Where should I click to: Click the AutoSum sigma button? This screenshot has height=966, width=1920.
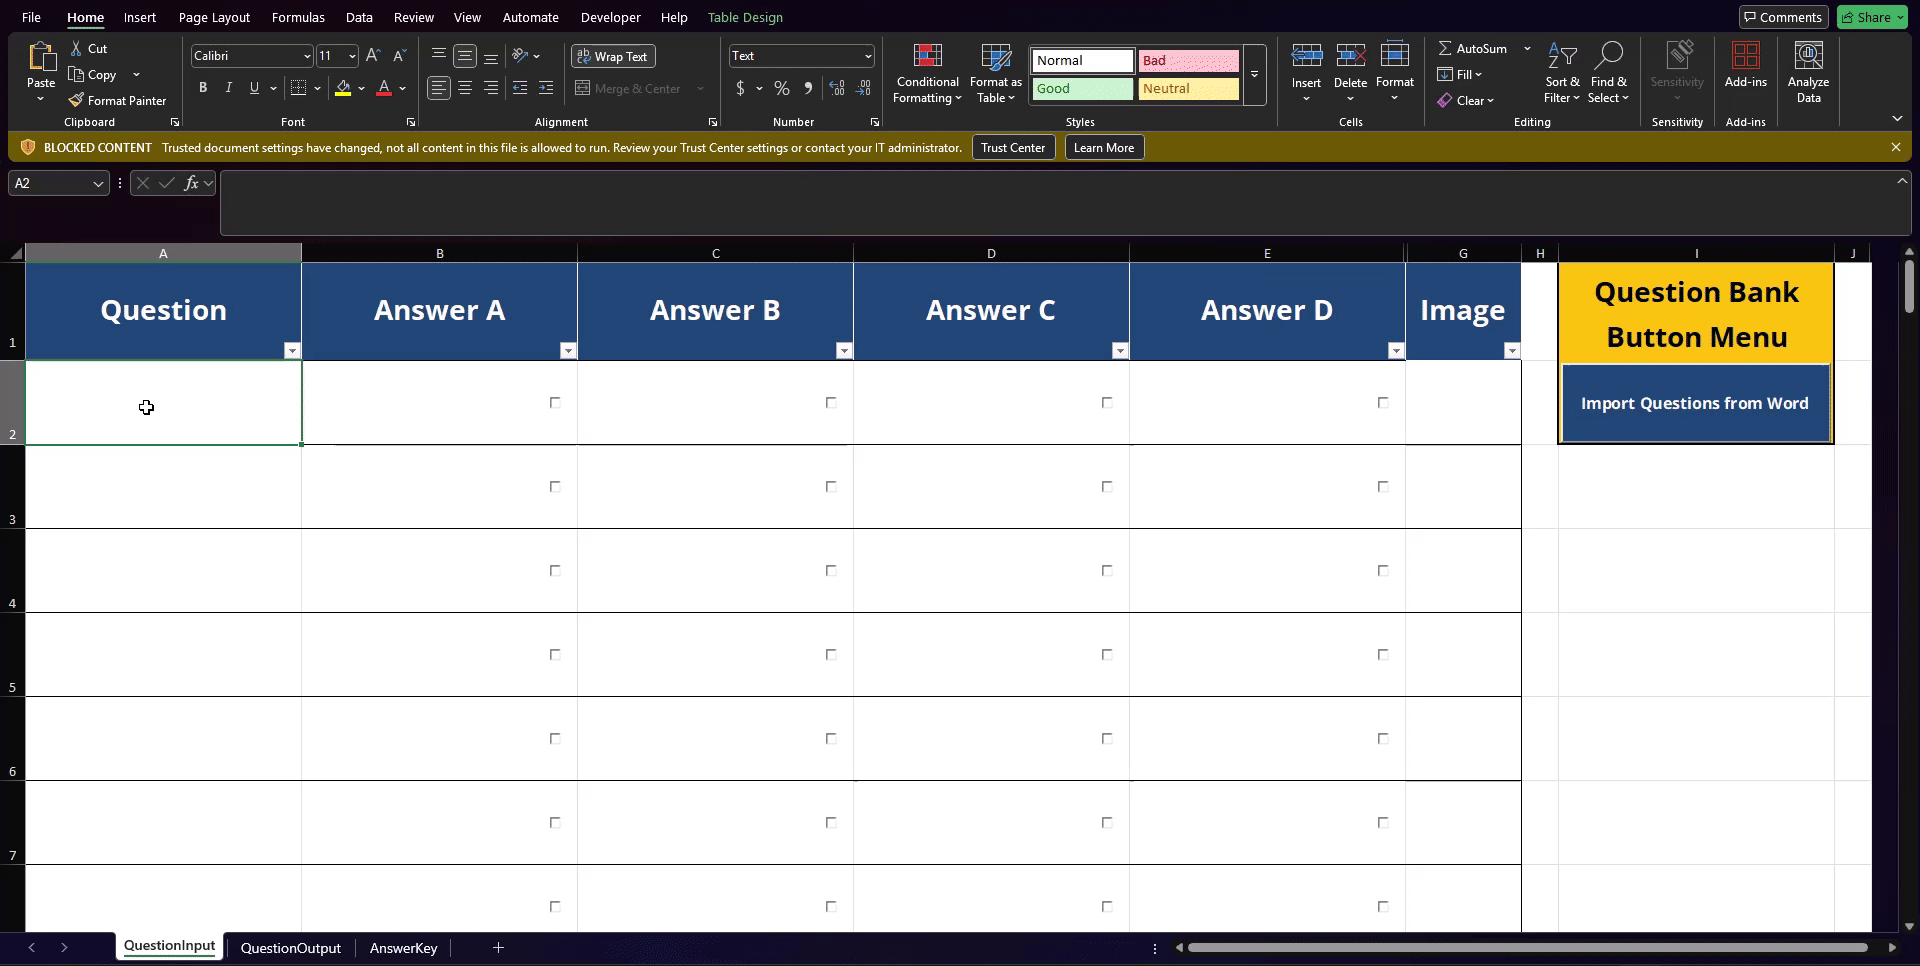[x=1473, y=48]
